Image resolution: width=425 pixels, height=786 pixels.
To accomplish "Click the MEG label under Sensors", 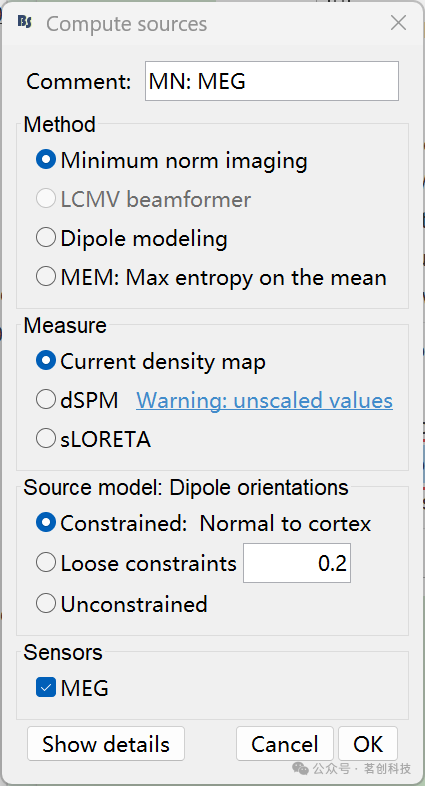I will (x=84, y=688).
